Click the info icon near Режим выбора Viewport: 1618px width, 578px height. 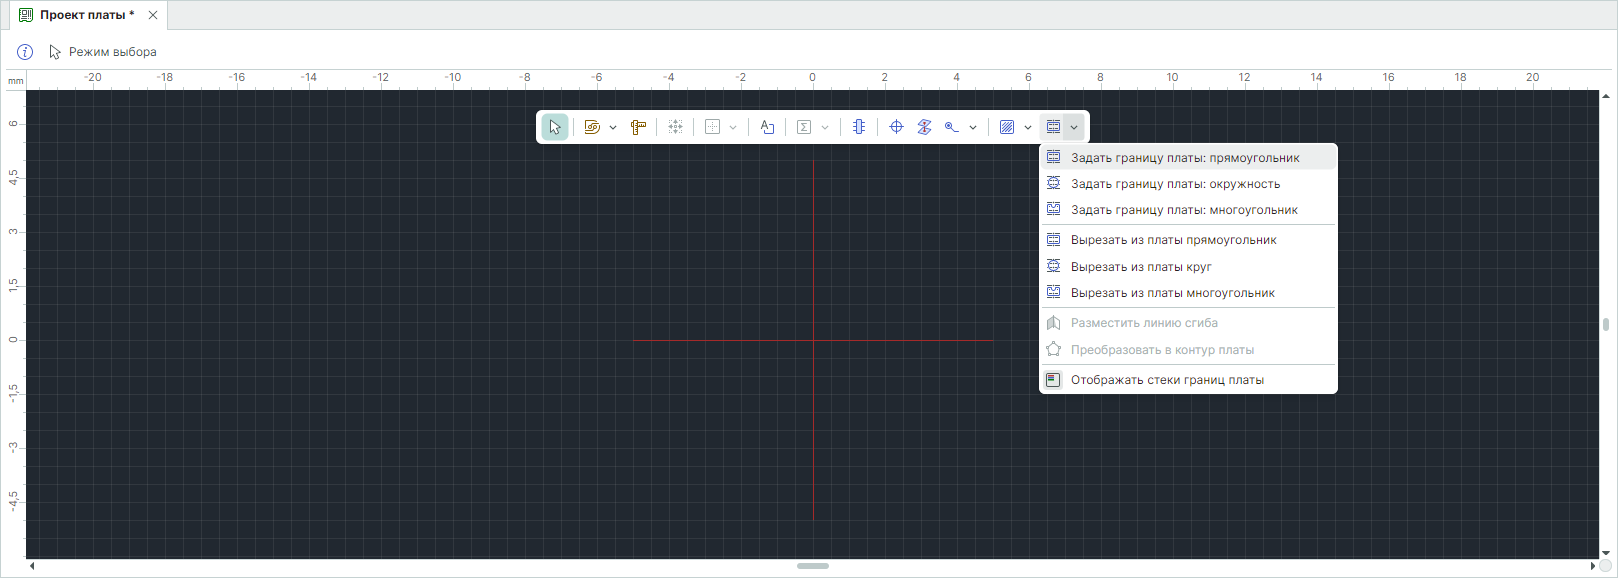tap(25, 52)
